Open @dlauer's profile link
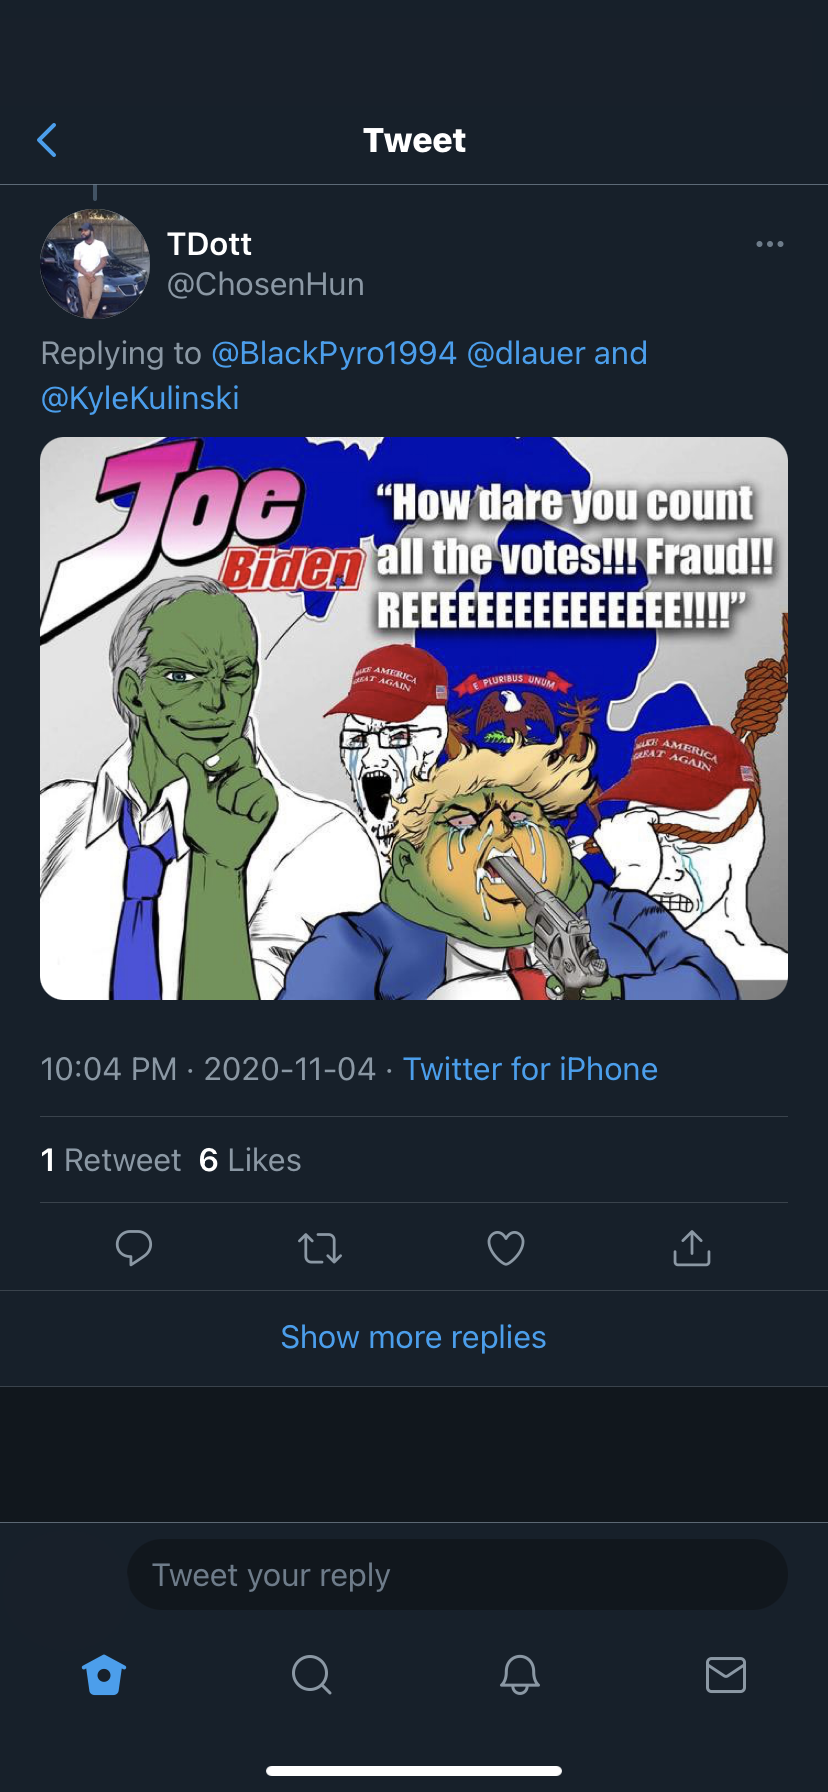The image size is (828, 1792). pyautogui.click(x=525, y=353)
